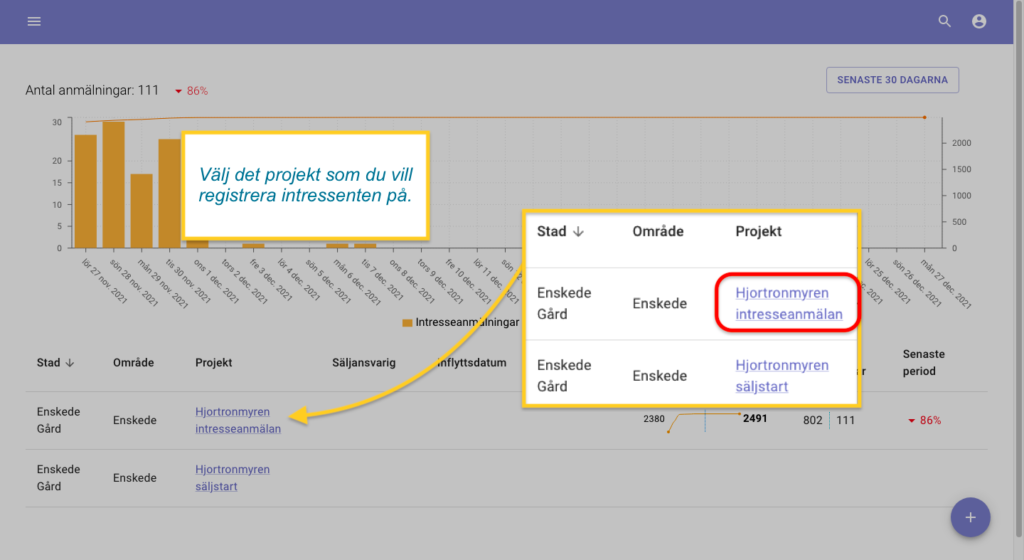Viewport: 1024px width, 560px height.
Task: Click the search magnifier icon
Action: [944, 21]
